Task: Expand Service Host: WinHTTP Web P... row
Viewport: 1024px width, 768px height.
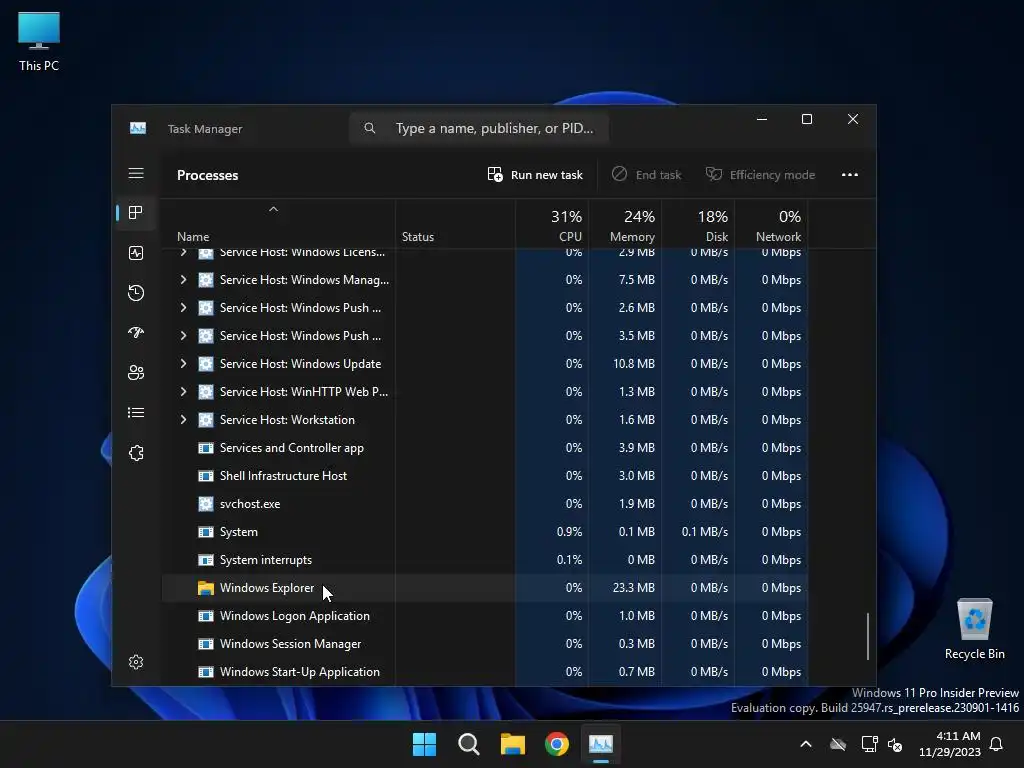Action: [x=184, y=392]
